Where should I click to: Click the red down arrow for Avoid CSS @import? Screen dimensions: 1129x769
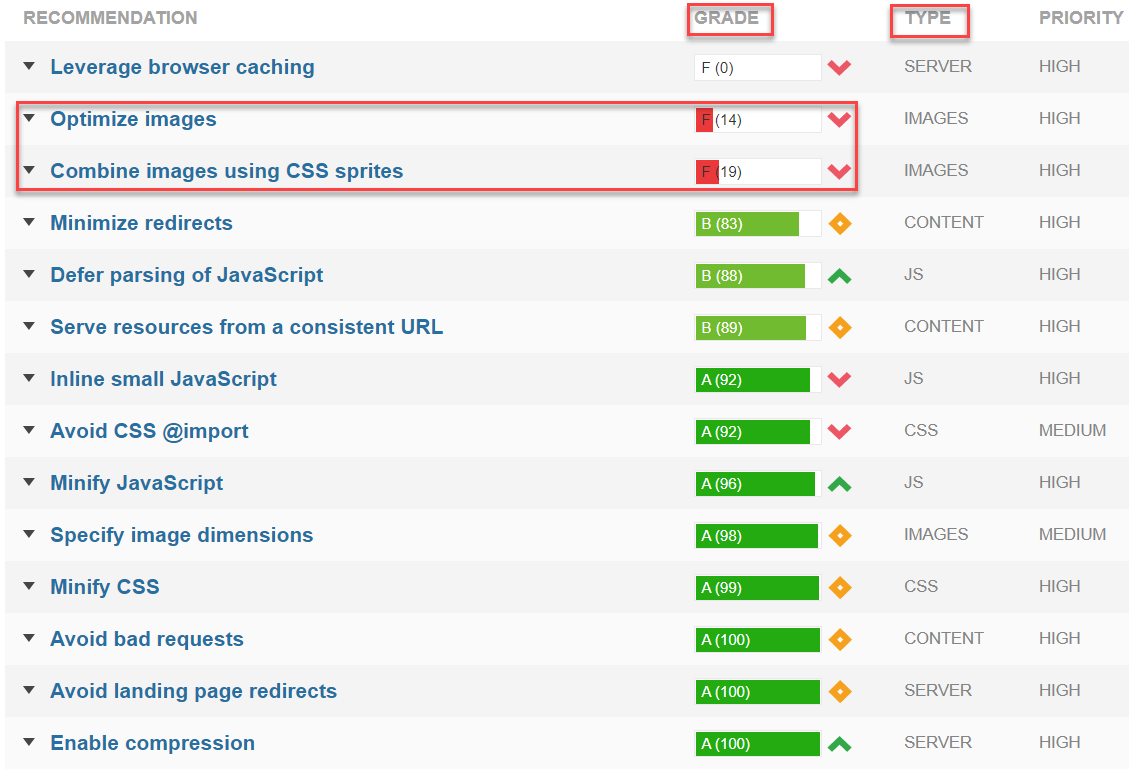point(839,431)
